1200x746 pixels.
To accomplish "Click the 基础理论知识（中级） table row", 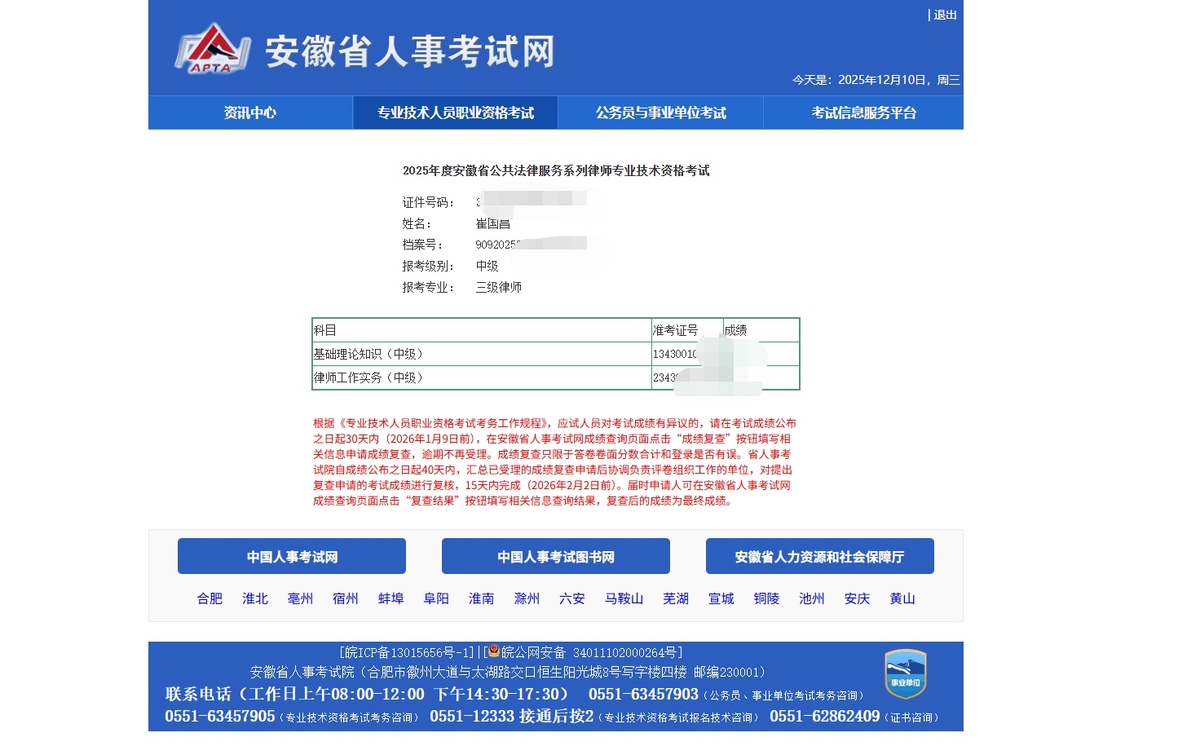I will [x=481, y=354].
